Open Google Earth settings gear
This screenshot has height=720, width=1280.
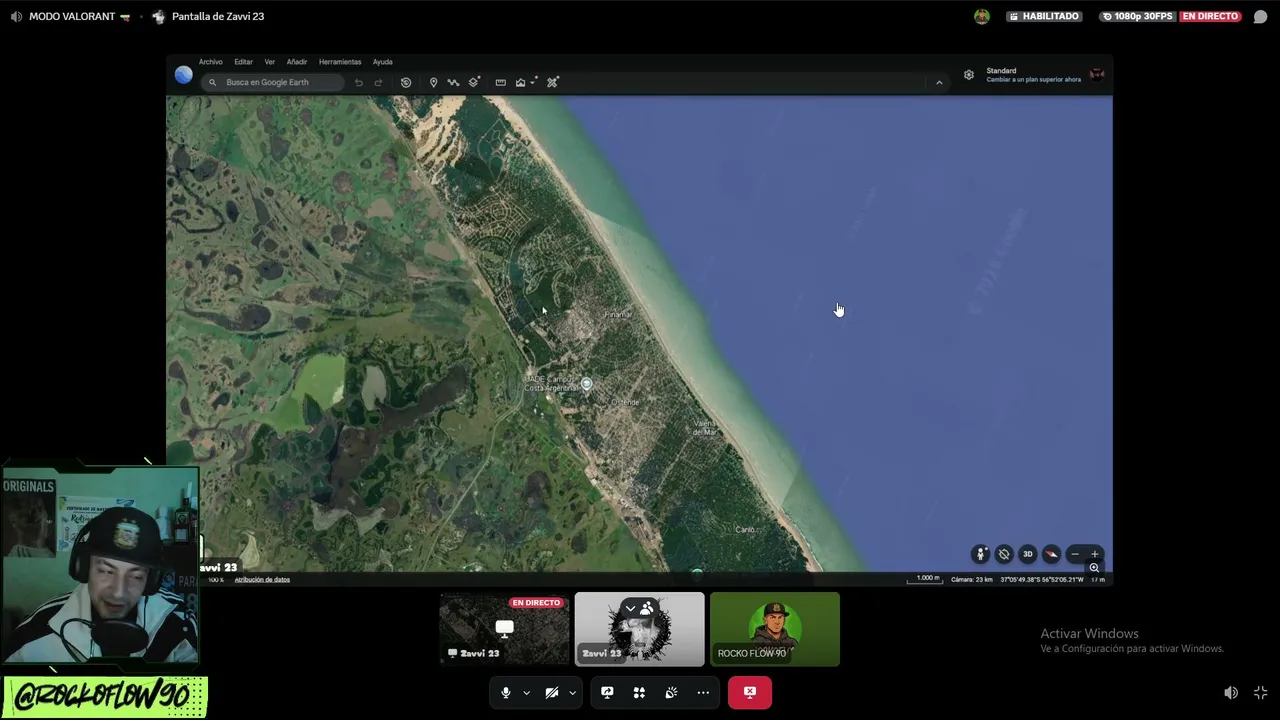(x=968, y=74)
